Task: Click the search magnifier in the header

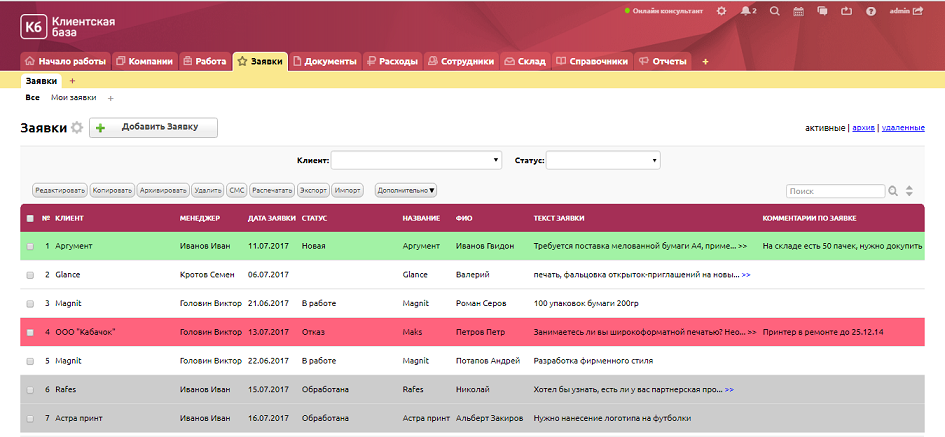Action: point(774,11)
